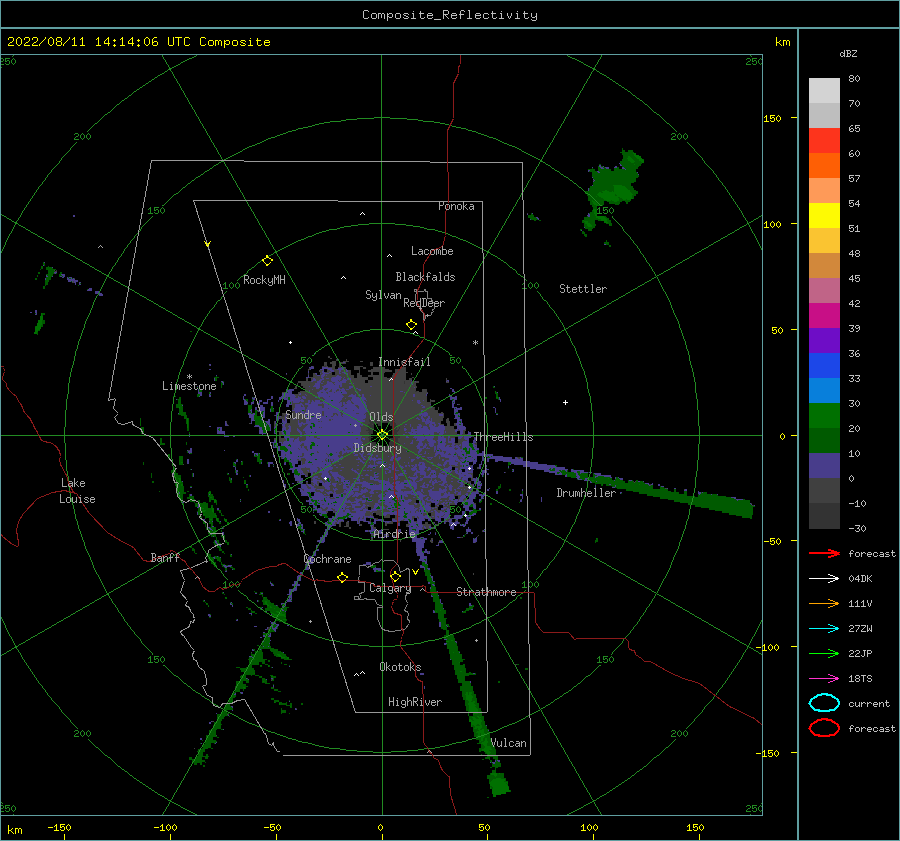Click the Stettler town label
The height and width of the screenshot is (841, 900).
coord(583,289)
